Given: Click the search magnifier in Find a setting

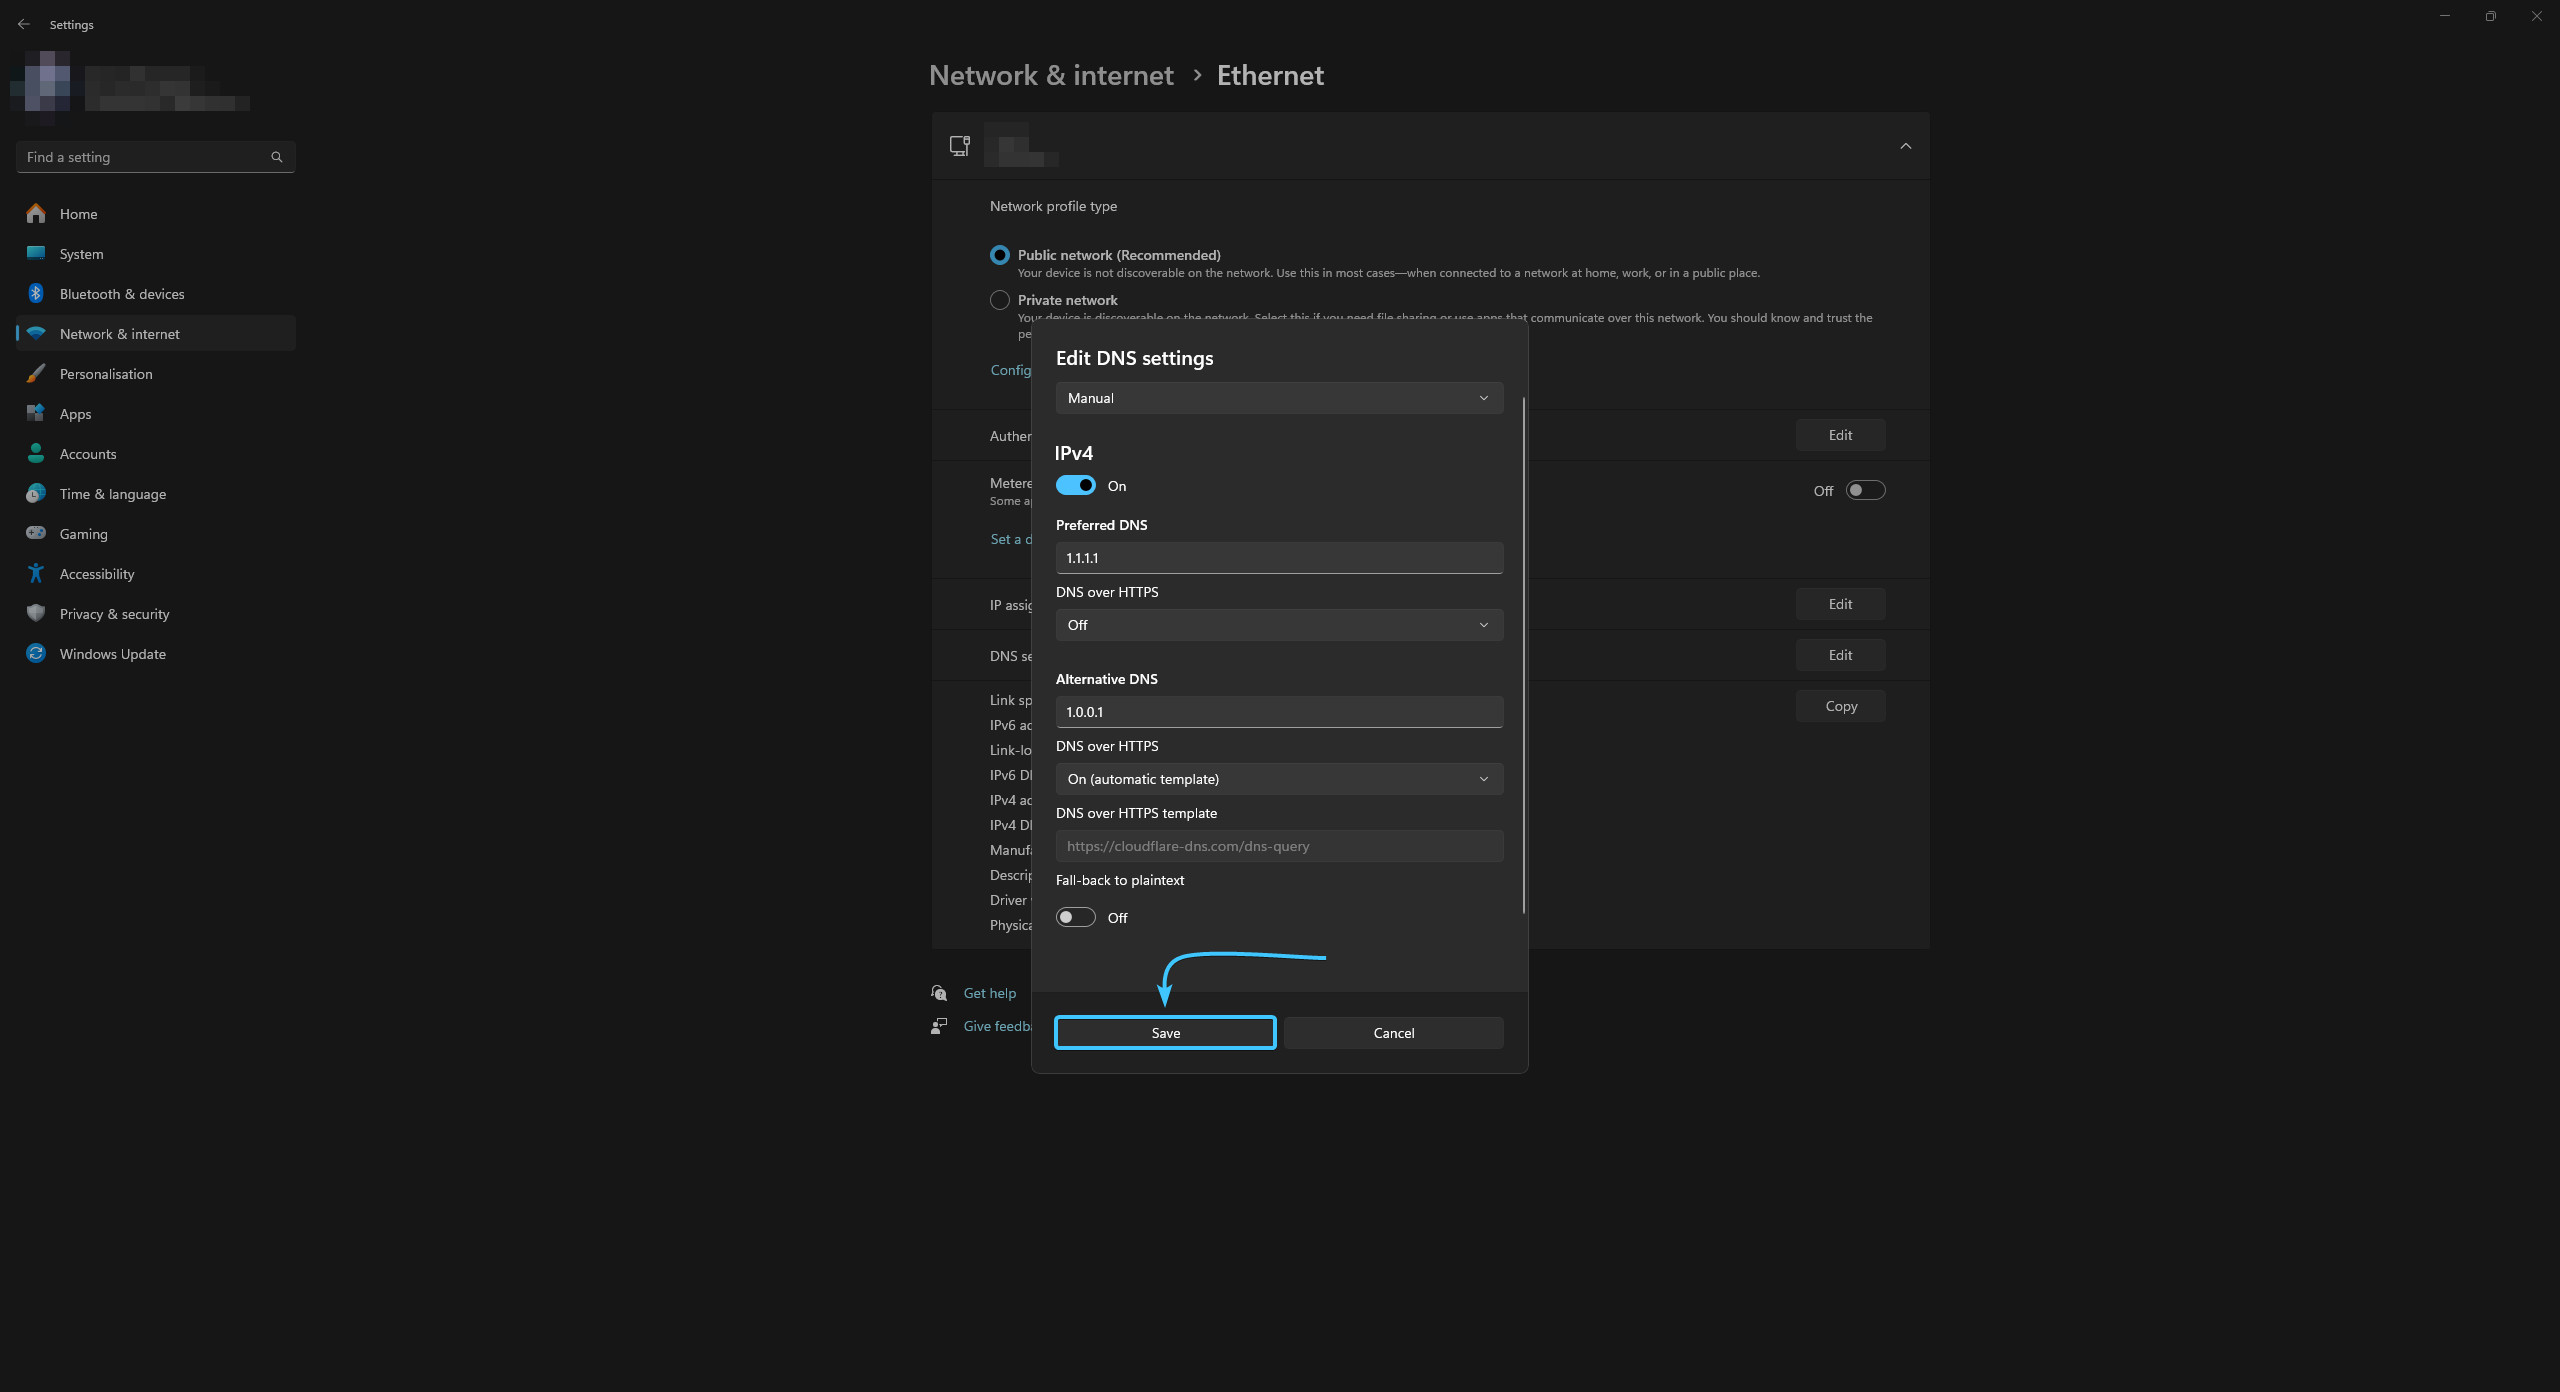Looking at the screenshot, I should point(277,157).
